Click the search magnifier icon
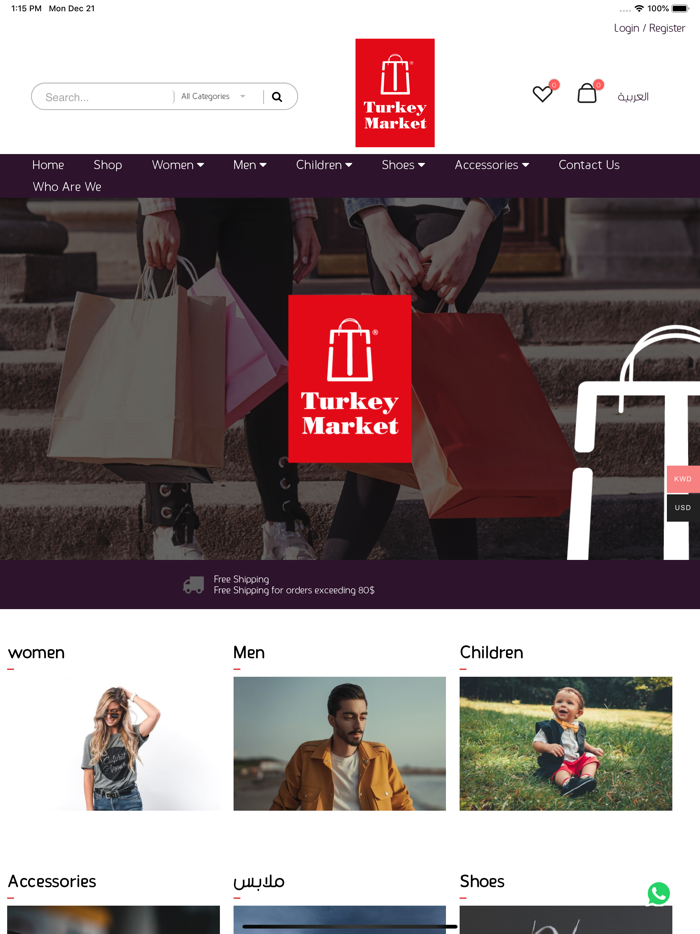 [277, 96]
